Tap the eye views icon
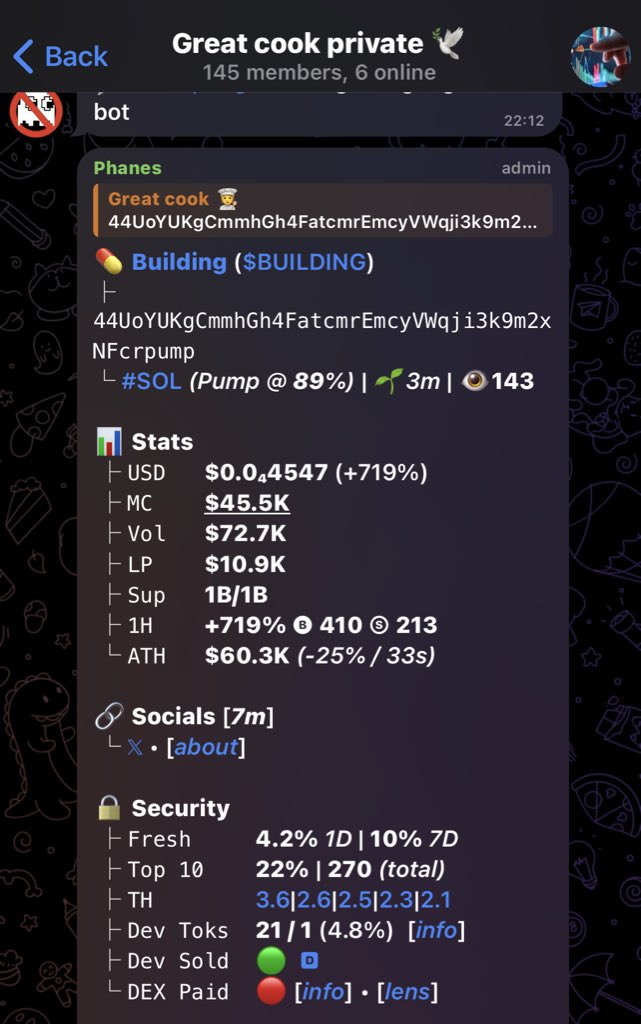 coord(474,381)
